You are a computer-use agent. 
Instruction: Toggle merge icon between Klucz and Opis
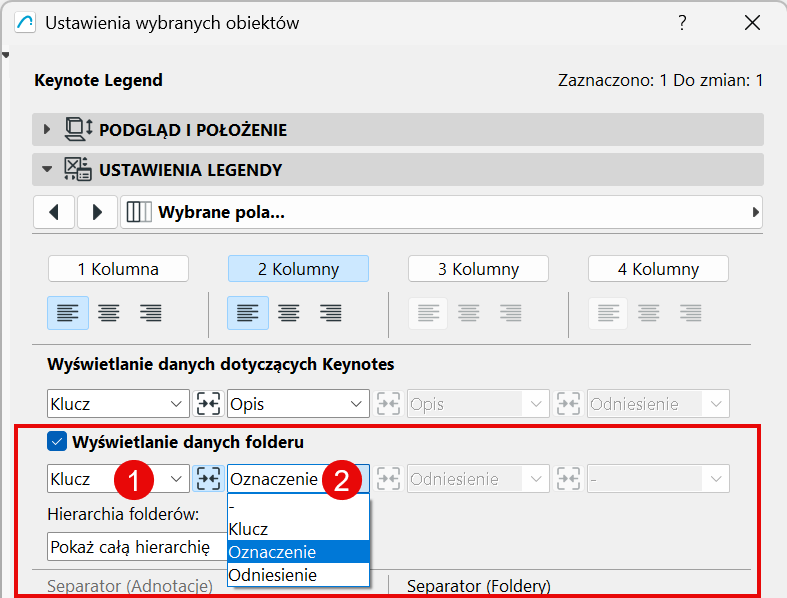click(x=208, y=404)
